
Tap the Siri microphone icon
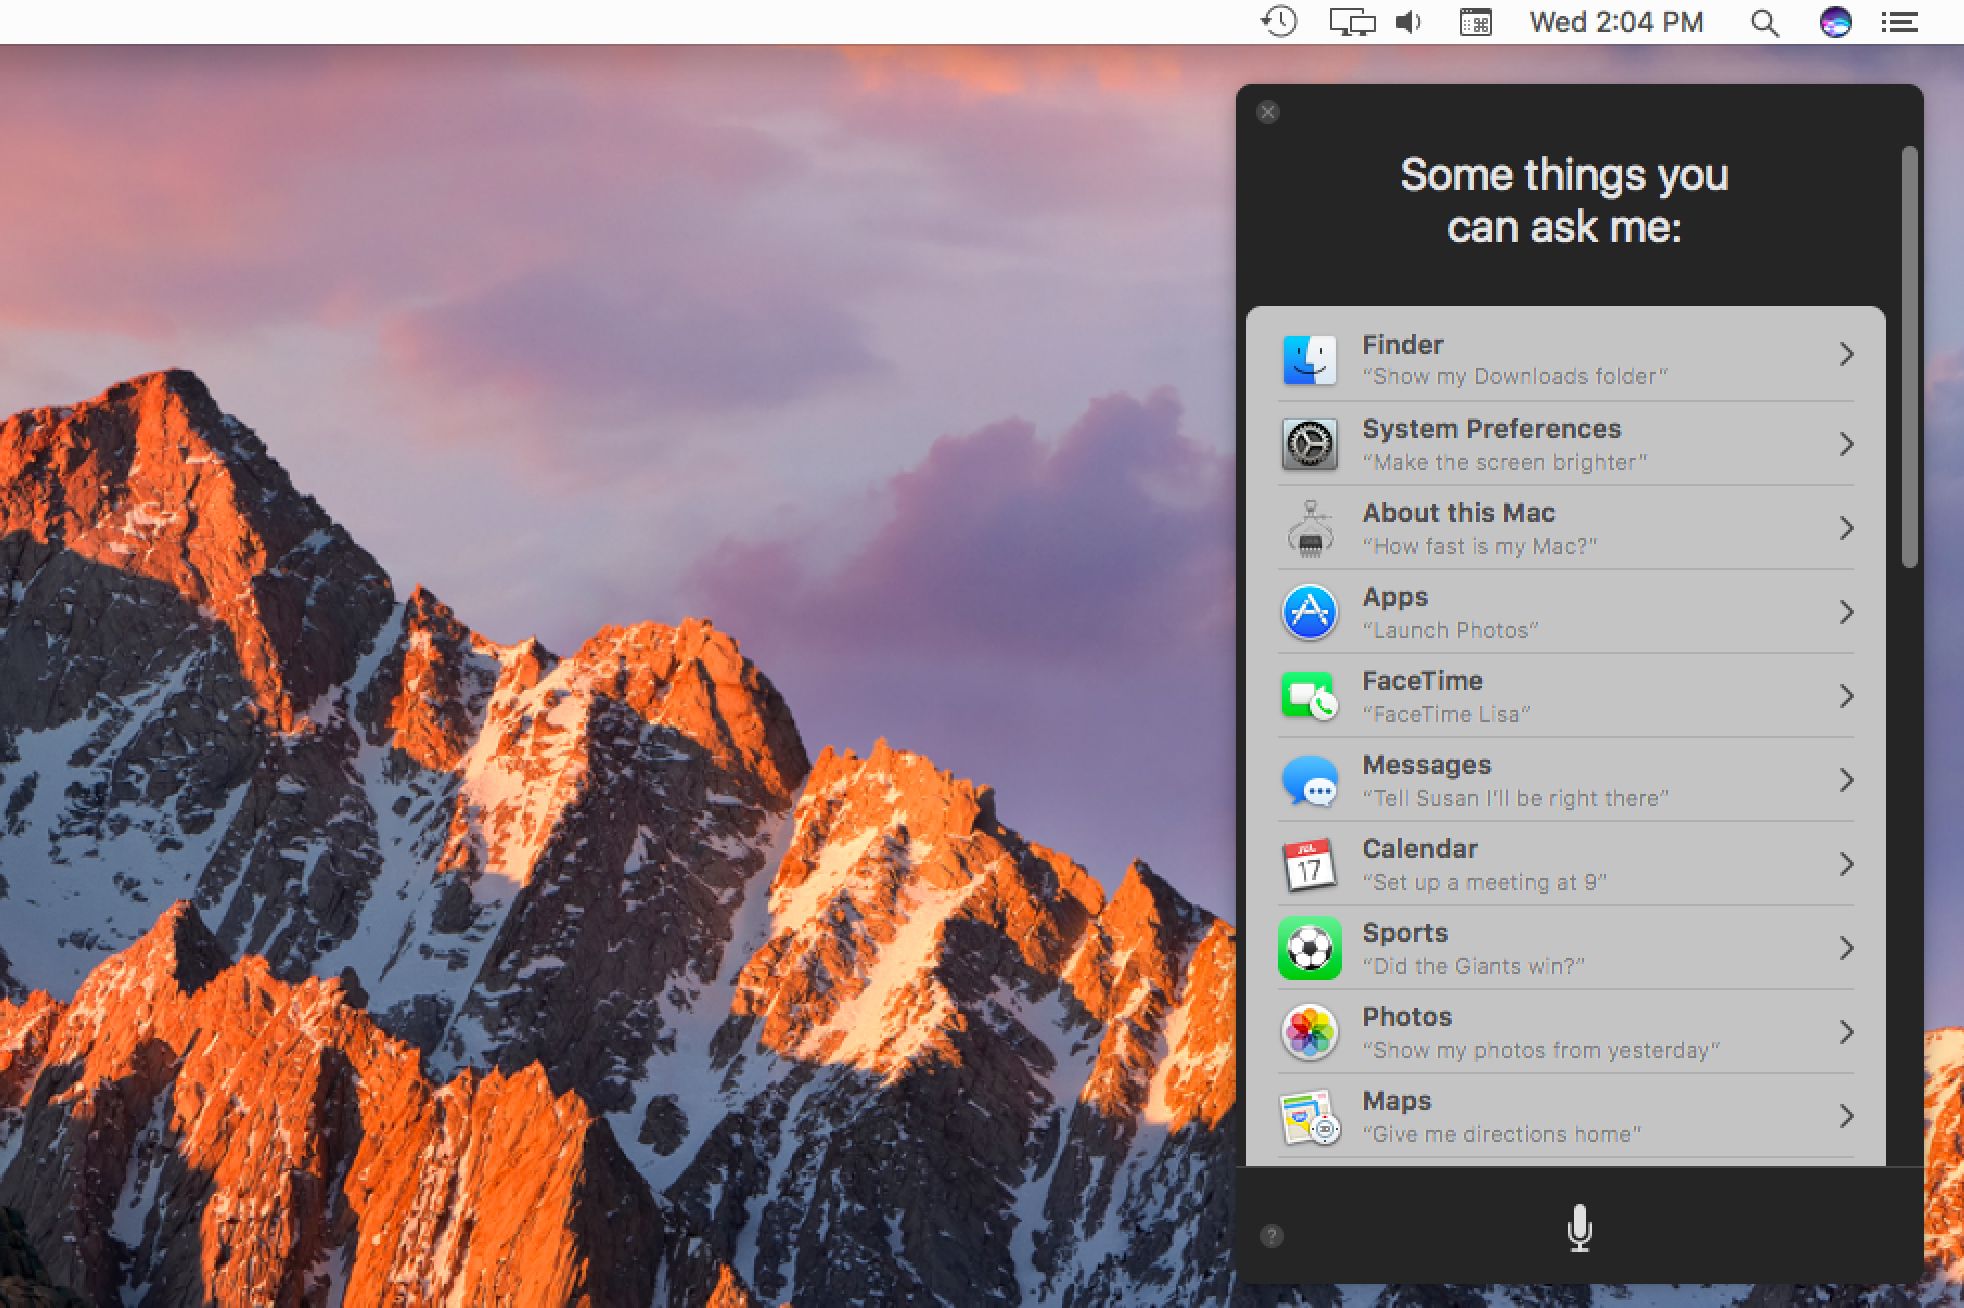coord(1579,1228)
